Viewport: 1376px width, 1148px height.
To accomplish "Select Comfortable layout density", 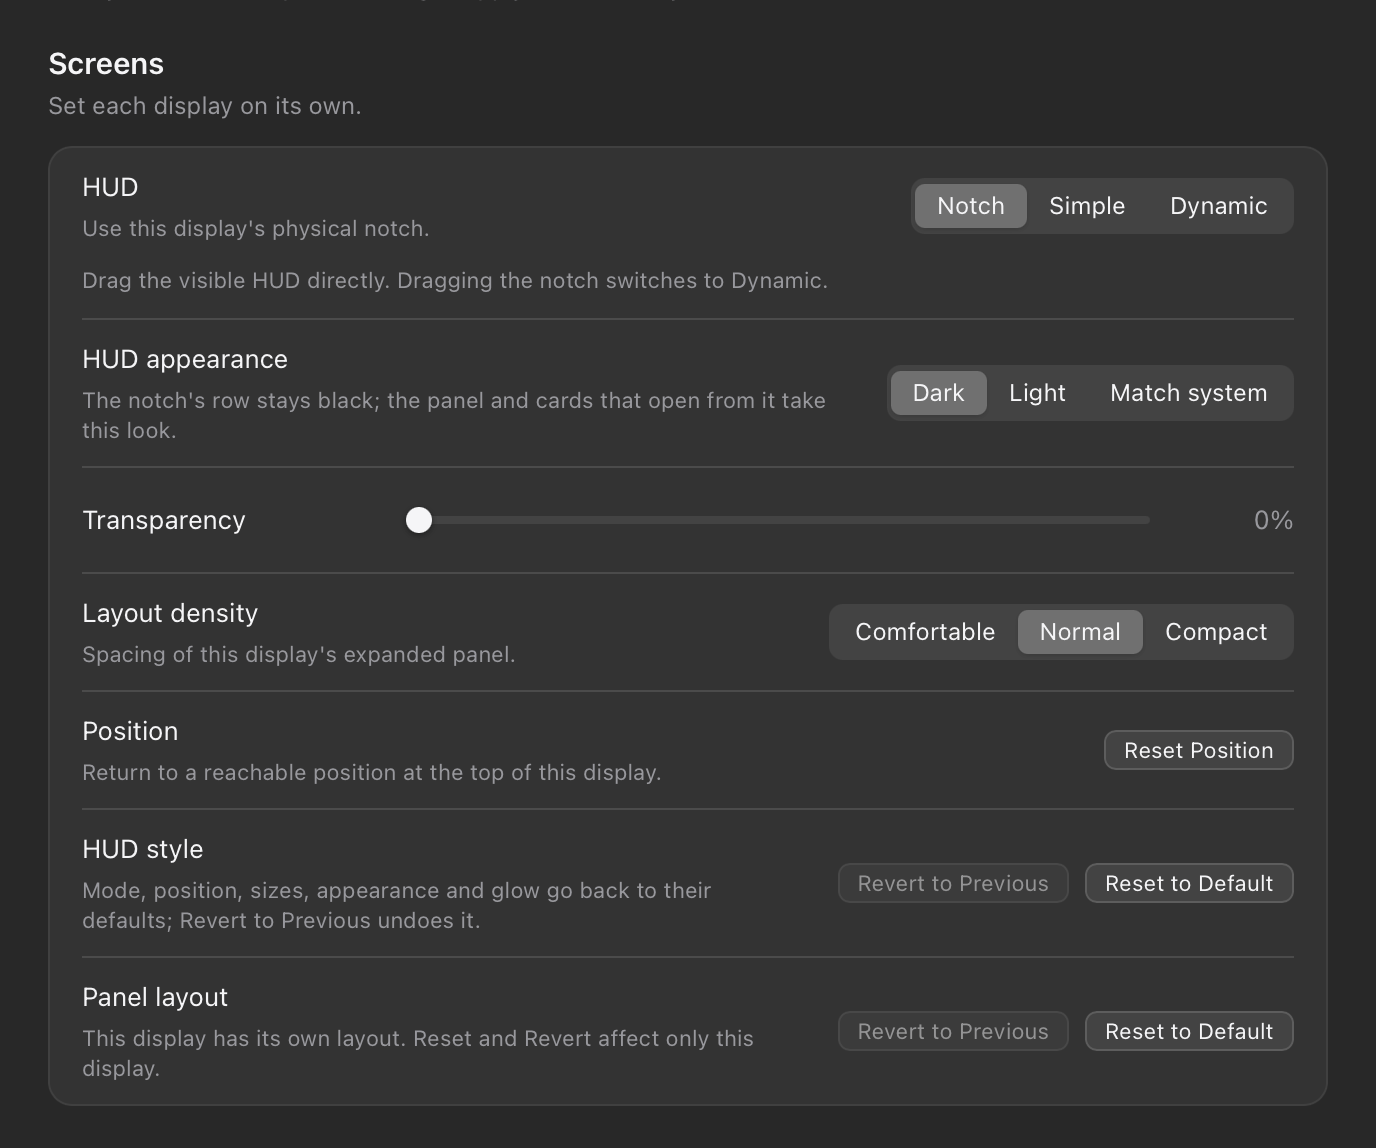I will pos(925,632).
